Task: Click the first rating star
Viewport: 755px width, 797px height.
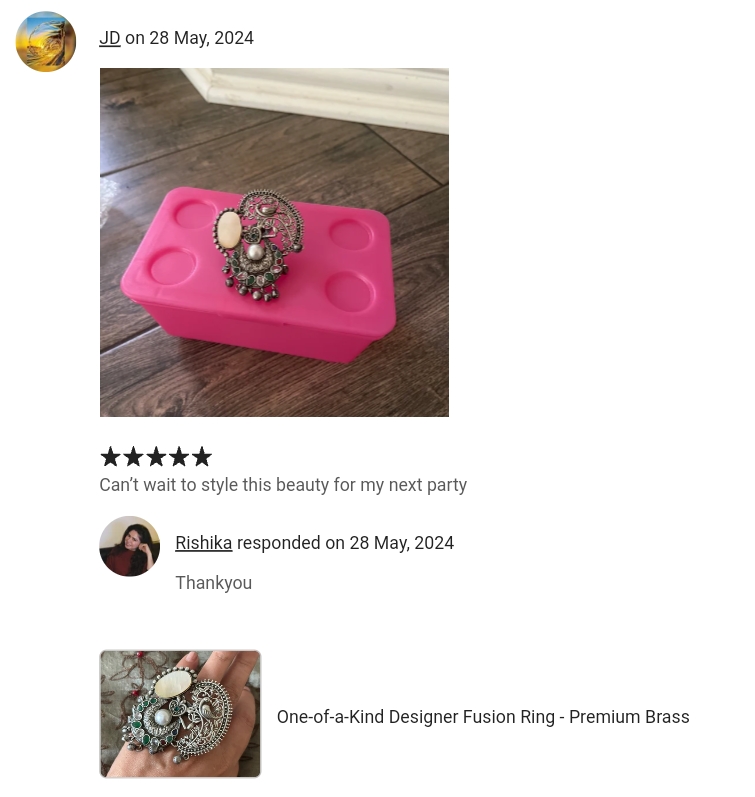Action: (110, 456)
